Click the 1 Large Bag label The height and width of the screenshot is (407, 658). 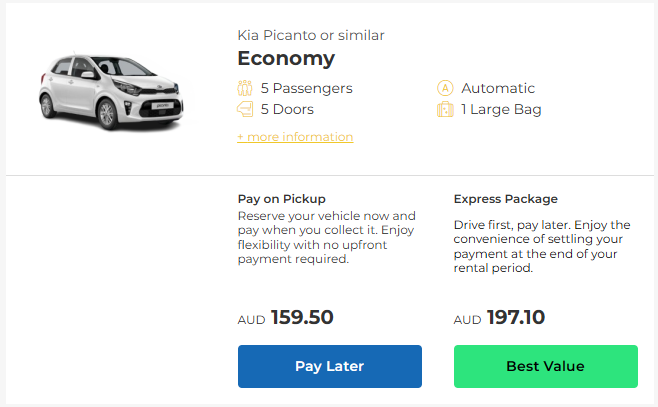501,110
